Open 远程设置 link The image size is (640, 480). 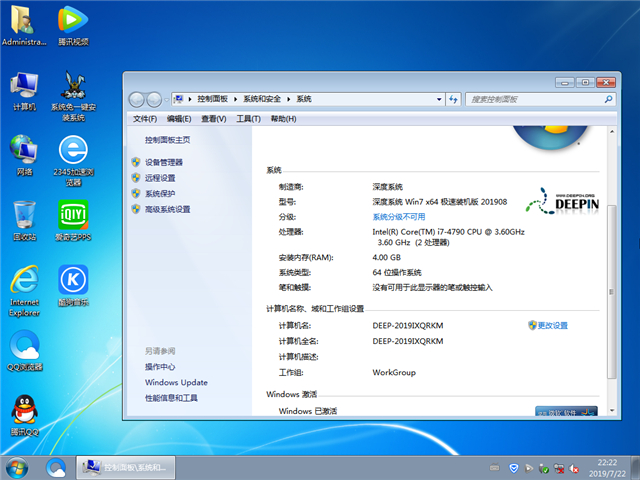160,178
